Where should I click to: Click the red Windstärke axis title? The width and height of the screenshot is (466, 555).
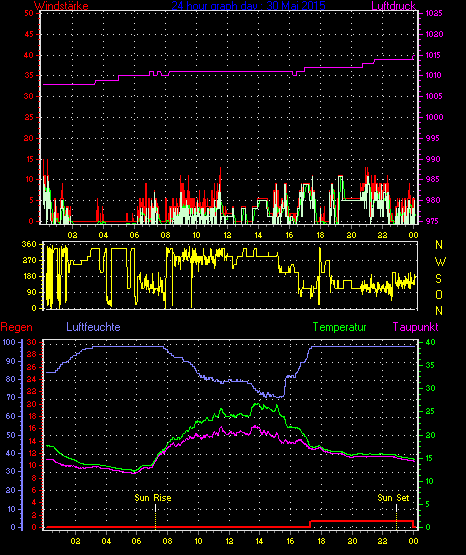click(61, 6)
